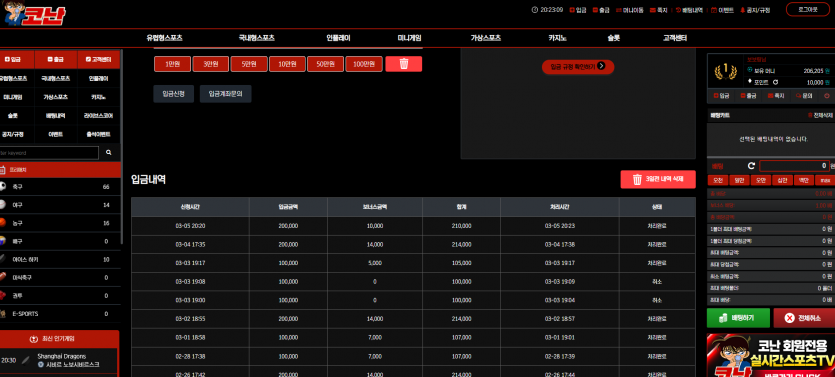Viewport: 835px width, 377px height.
Task: Click 전체삭제 trash in betting cart
Action: [x=821, y=115]
